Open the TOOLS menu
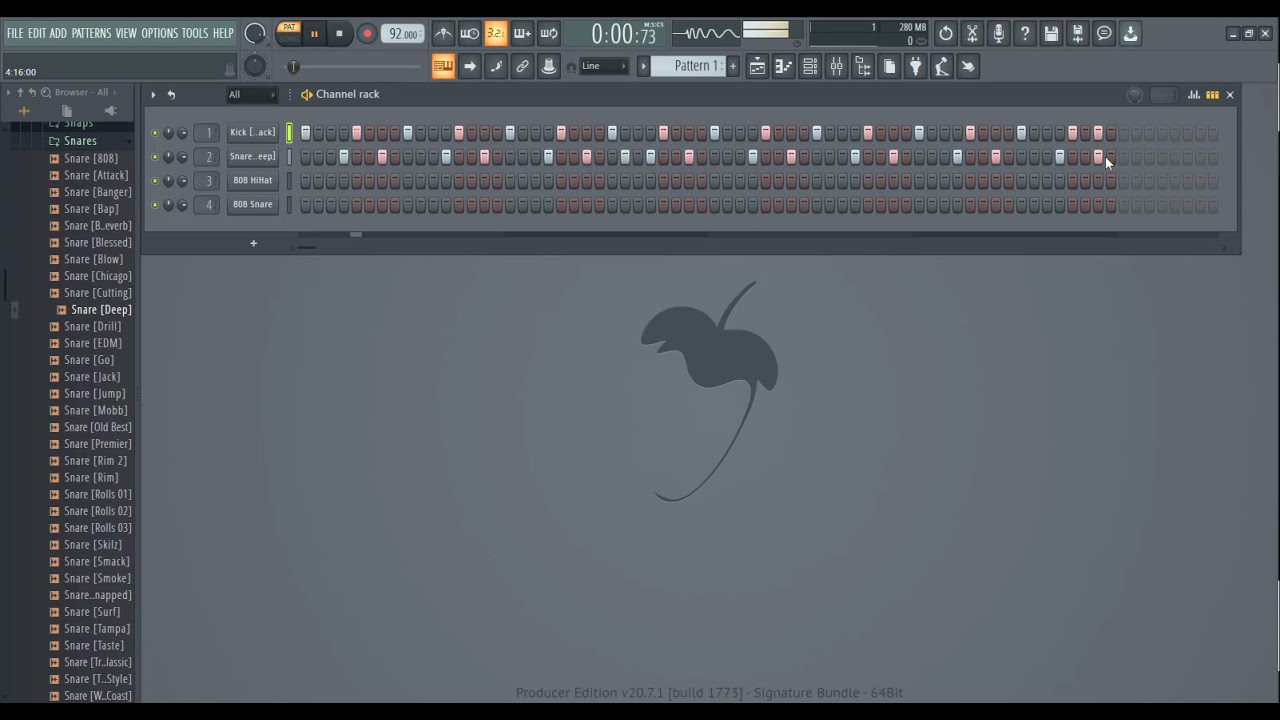1280x720 pixels. [195, 33]
